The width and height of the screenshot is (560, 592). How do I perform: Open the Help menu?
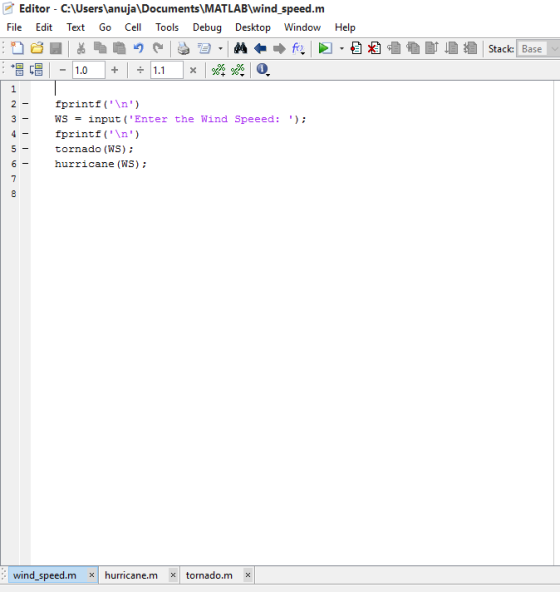point(345,27)
